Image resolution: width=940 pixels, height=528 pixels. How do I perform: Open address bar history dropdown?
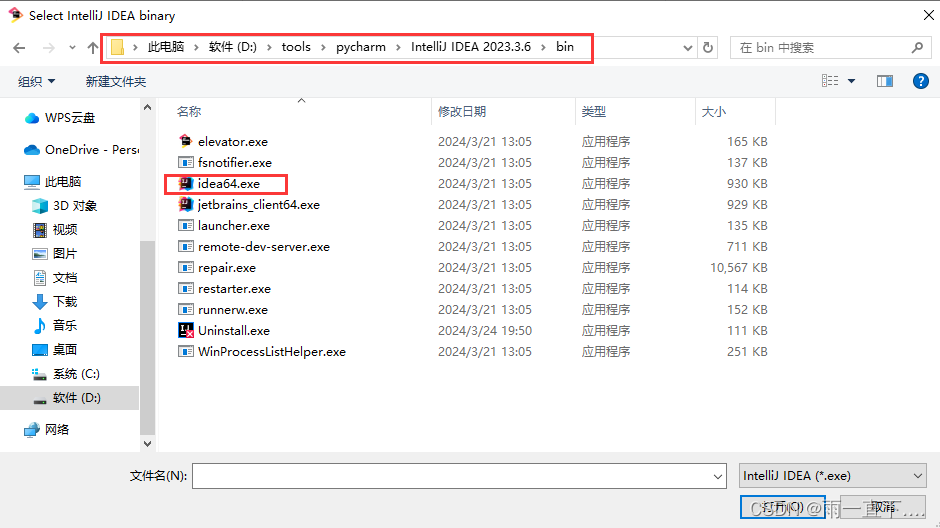tap(688, 48)
